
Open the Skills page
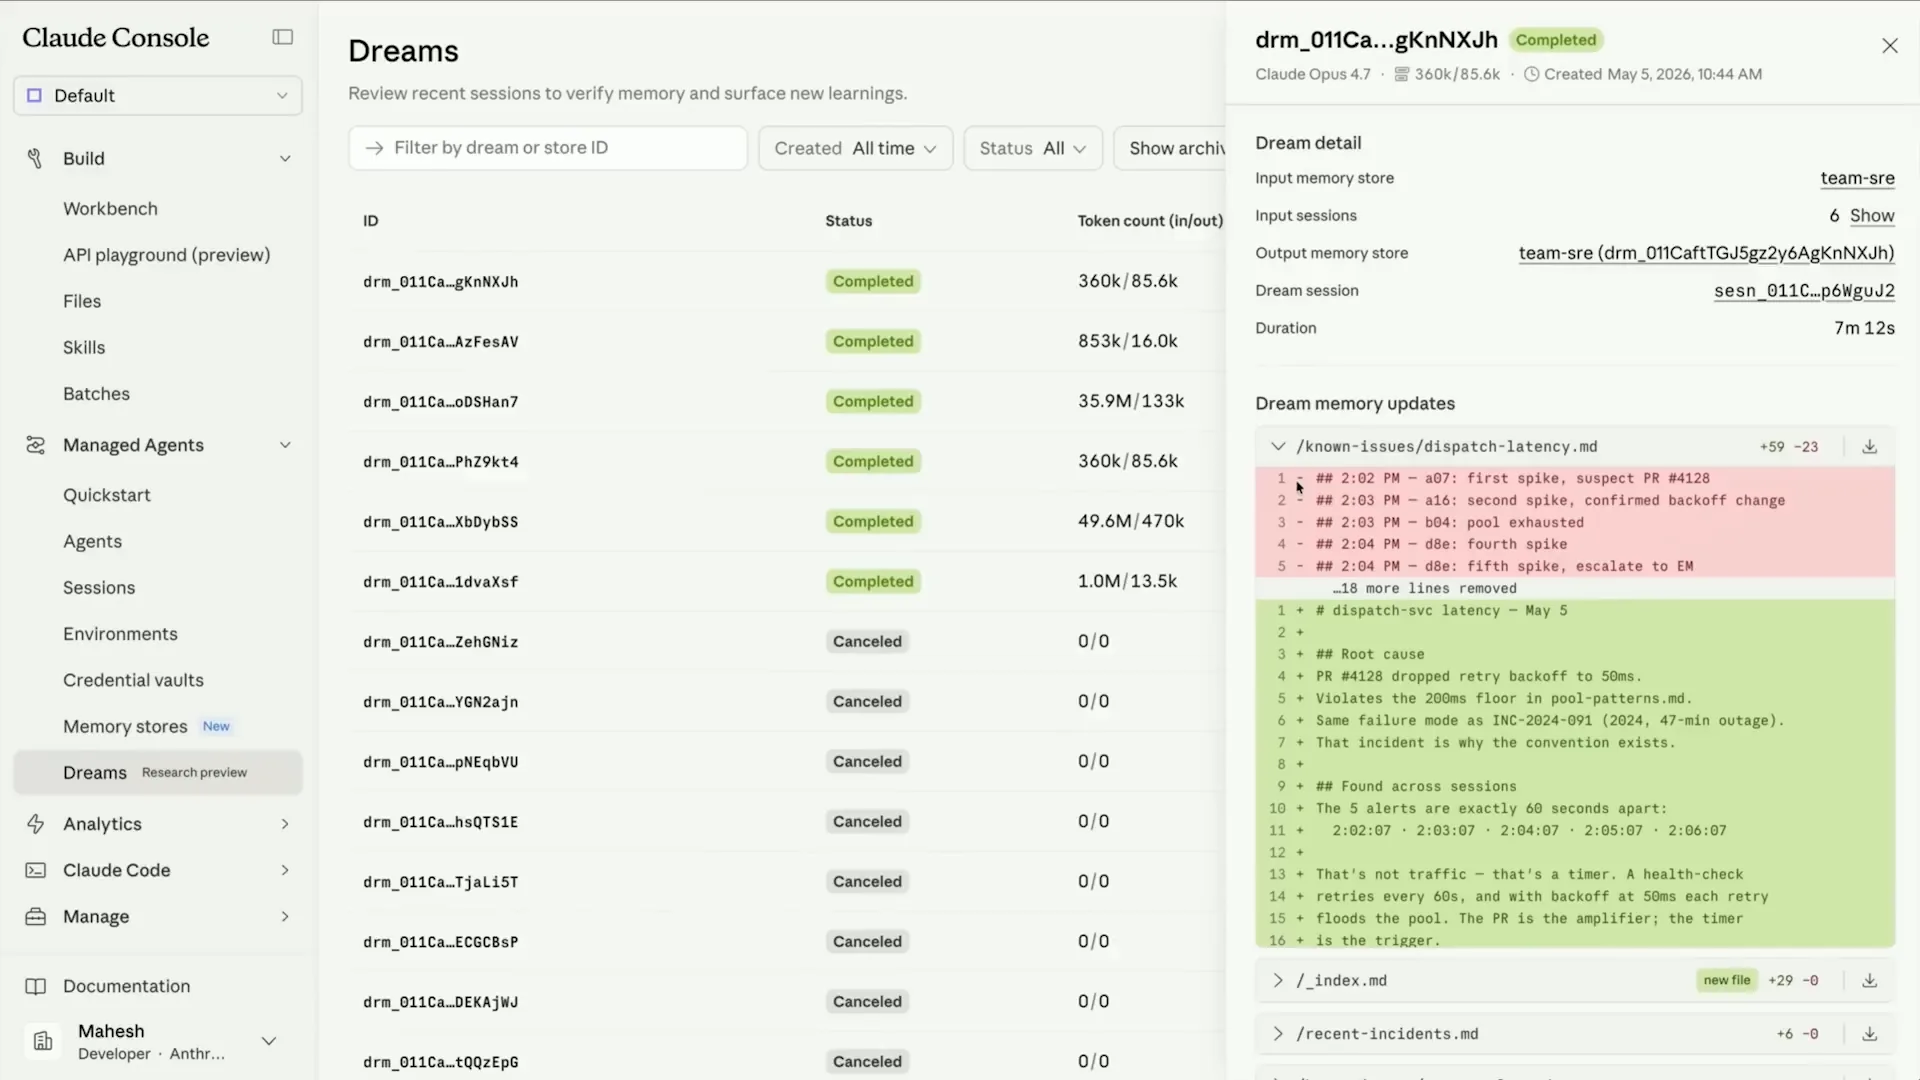pos(84,347)
